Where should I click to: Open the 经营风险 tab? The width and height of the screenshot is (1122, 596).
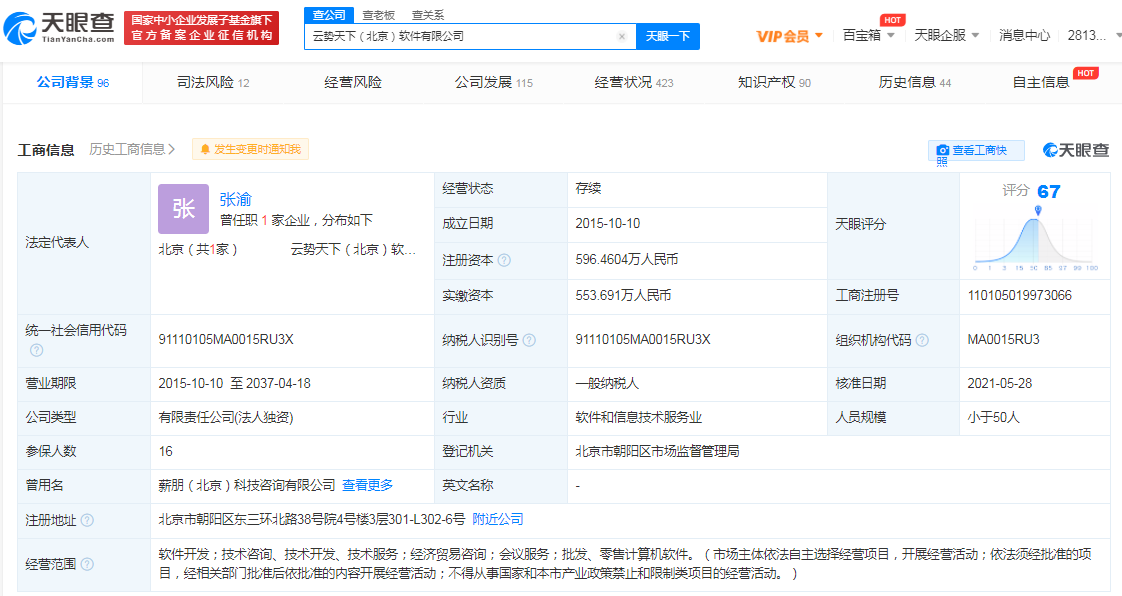click(x=353, y=82)
